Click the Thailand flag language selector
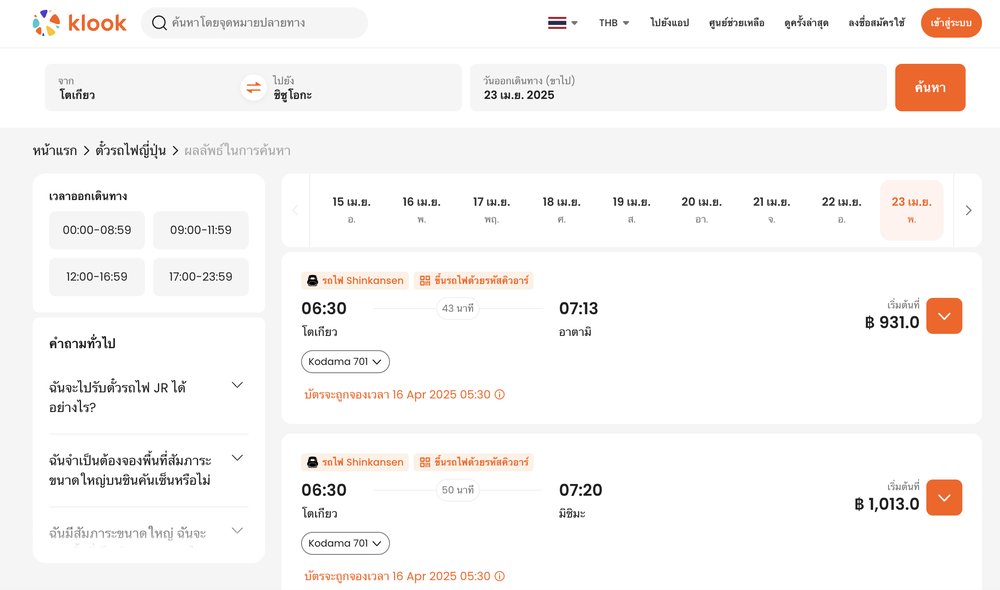 [x=562, y=23]
